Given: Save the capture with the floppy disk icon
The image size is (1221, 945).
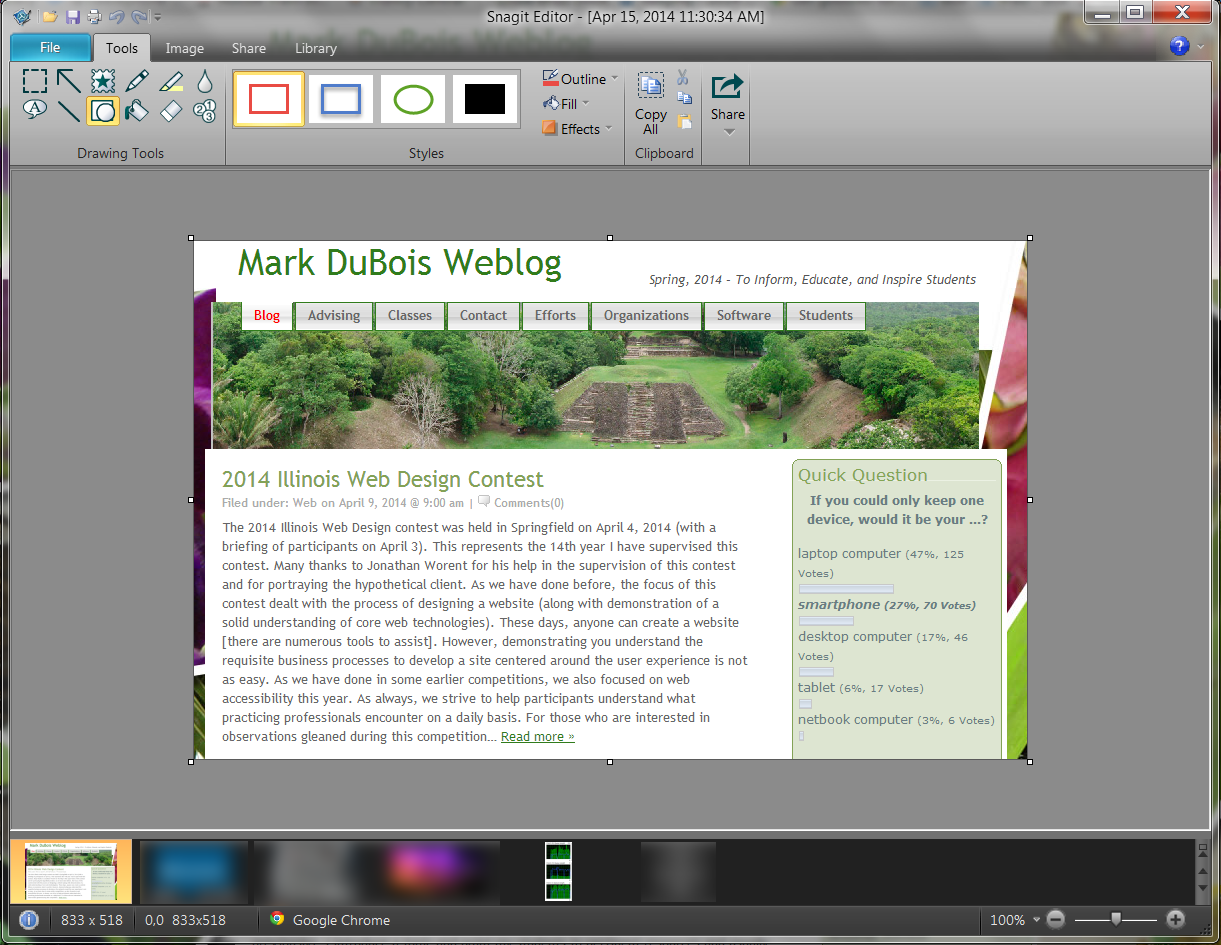Looking at the screenshot, I should [72, 16].
